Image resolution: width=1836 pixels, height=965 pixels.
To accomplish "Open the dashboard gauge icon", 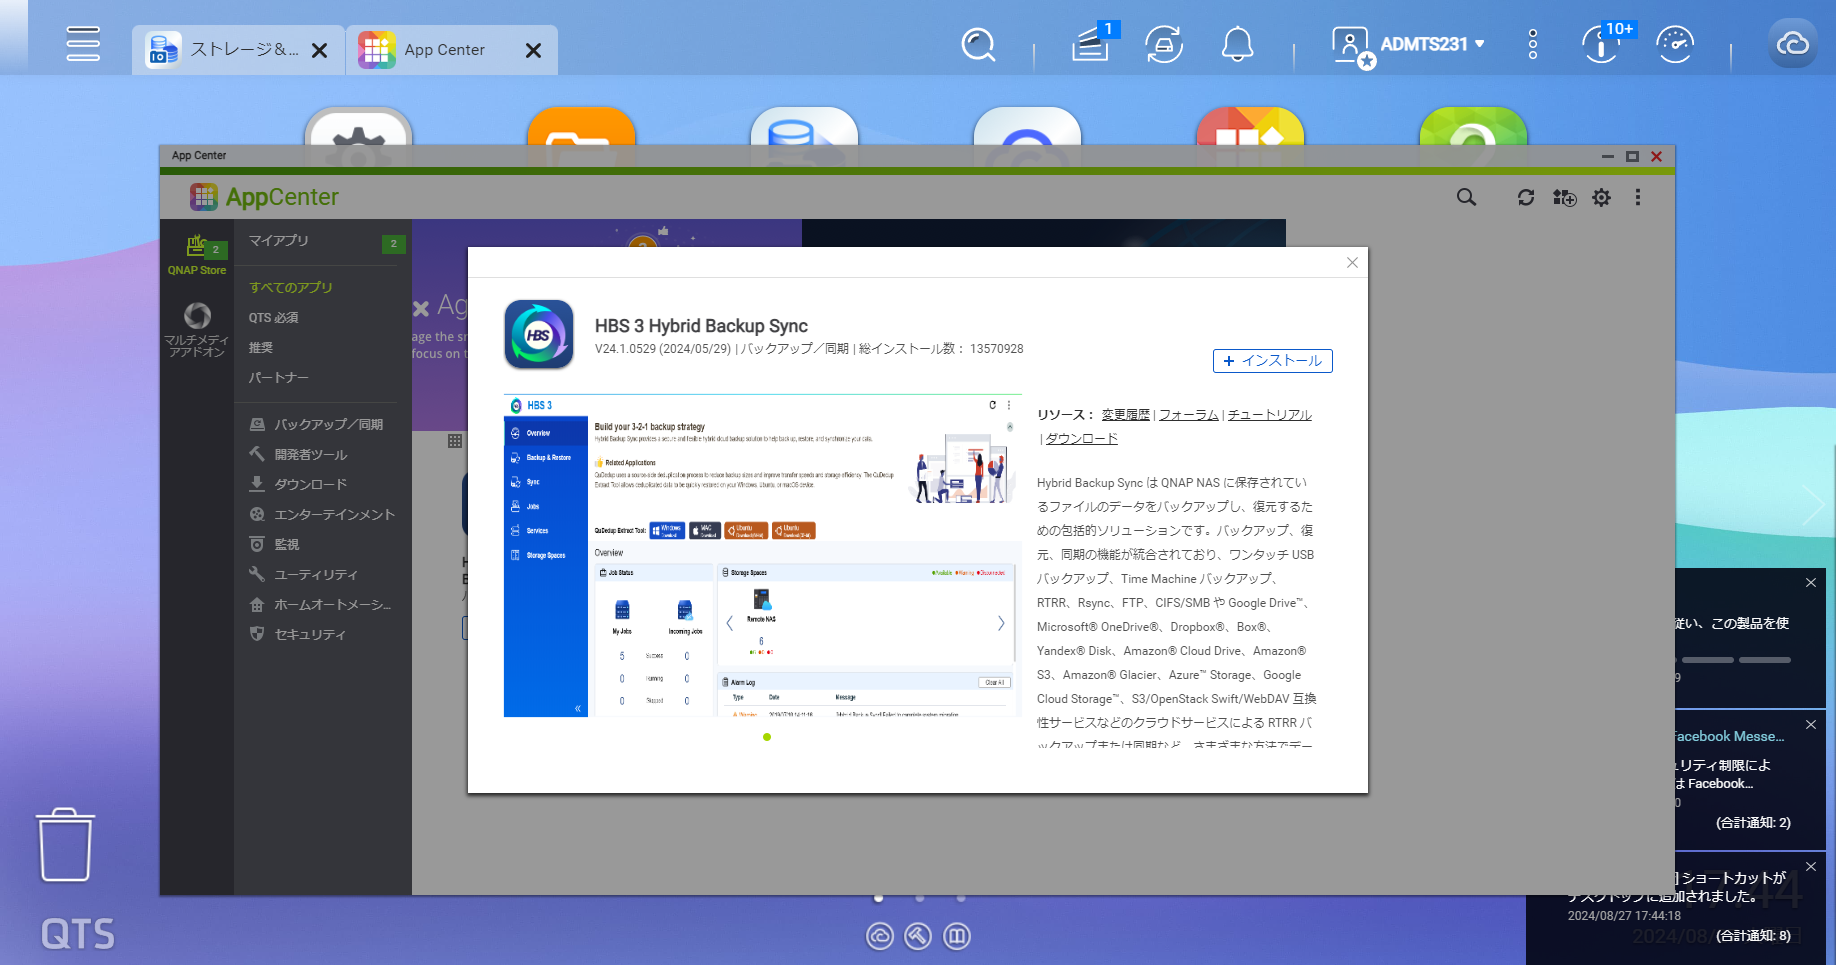I will coord(1675,44).
